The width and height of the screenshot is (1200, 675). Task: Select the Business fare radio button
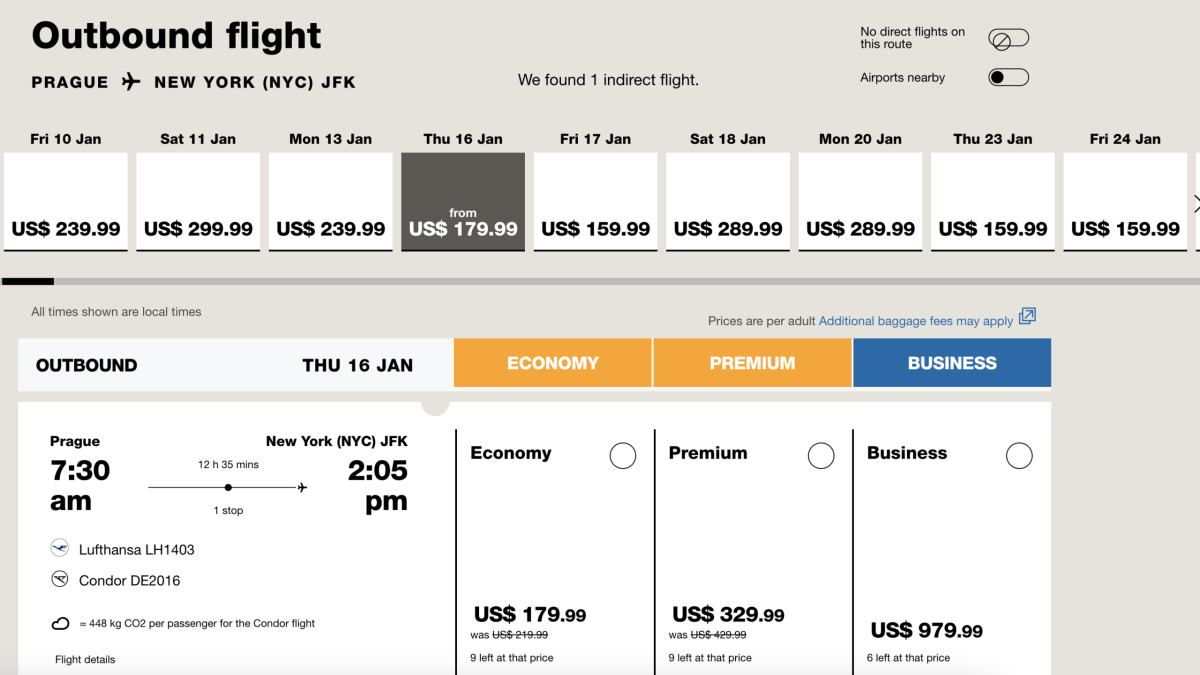1019,456
